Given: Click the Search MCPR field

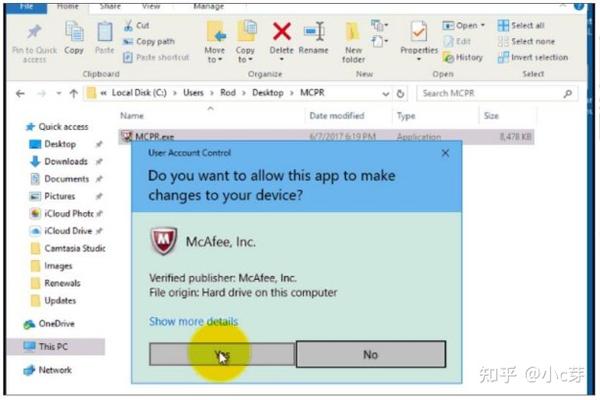Looking at the screenshot, I should (x=496, y=93).
